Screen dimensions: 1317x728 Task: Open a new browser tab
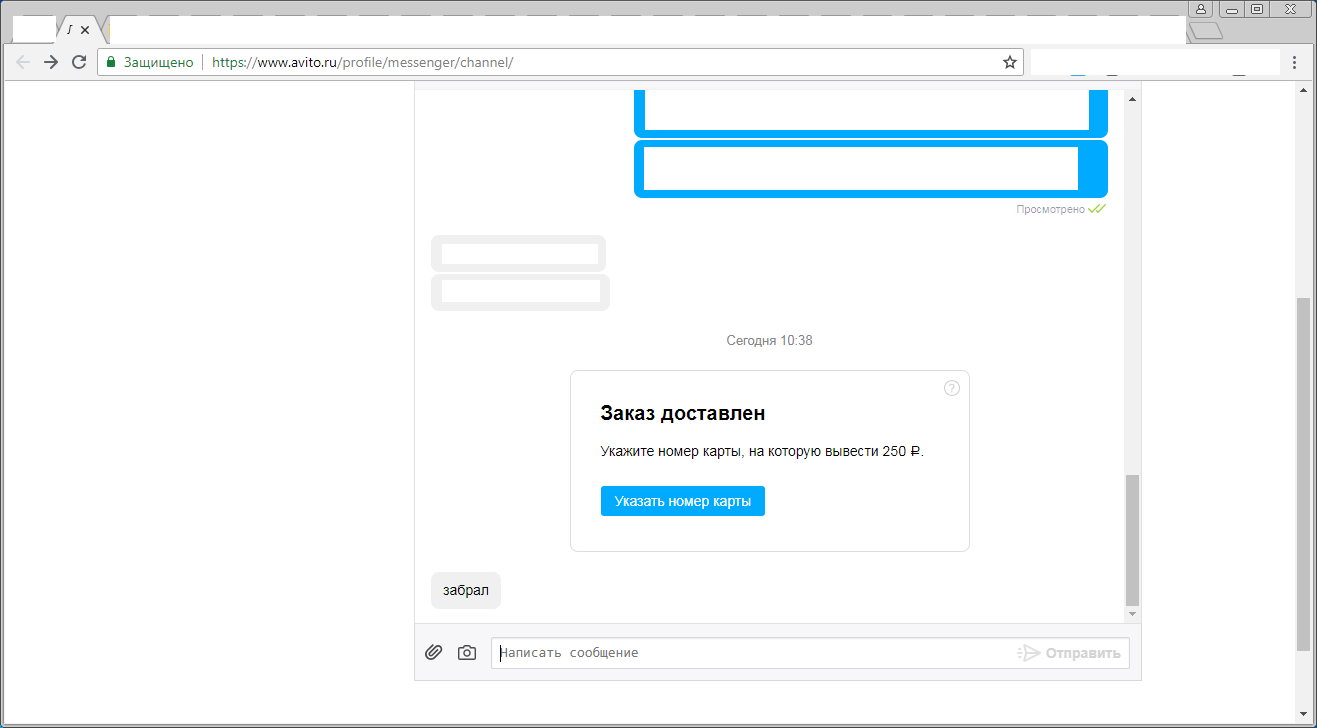[1205, 31]
